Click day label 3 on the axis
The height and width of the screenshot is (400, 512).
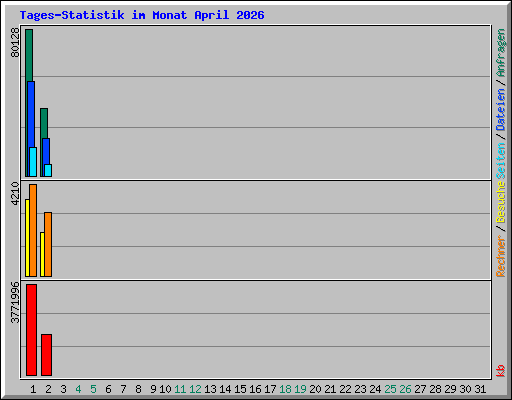tap(63, 389)
